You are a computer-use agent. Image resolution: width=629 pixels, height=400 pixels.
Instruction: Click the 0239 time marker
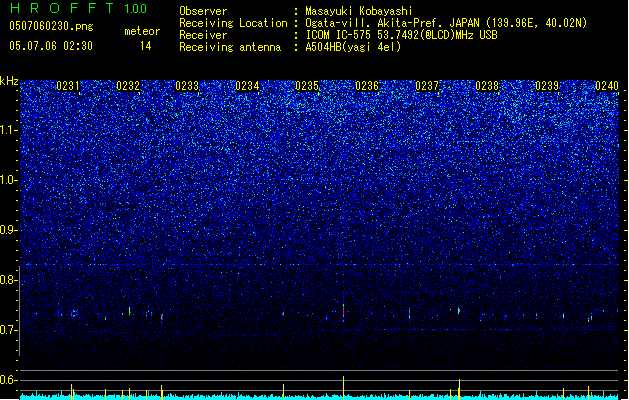point(547,86)
